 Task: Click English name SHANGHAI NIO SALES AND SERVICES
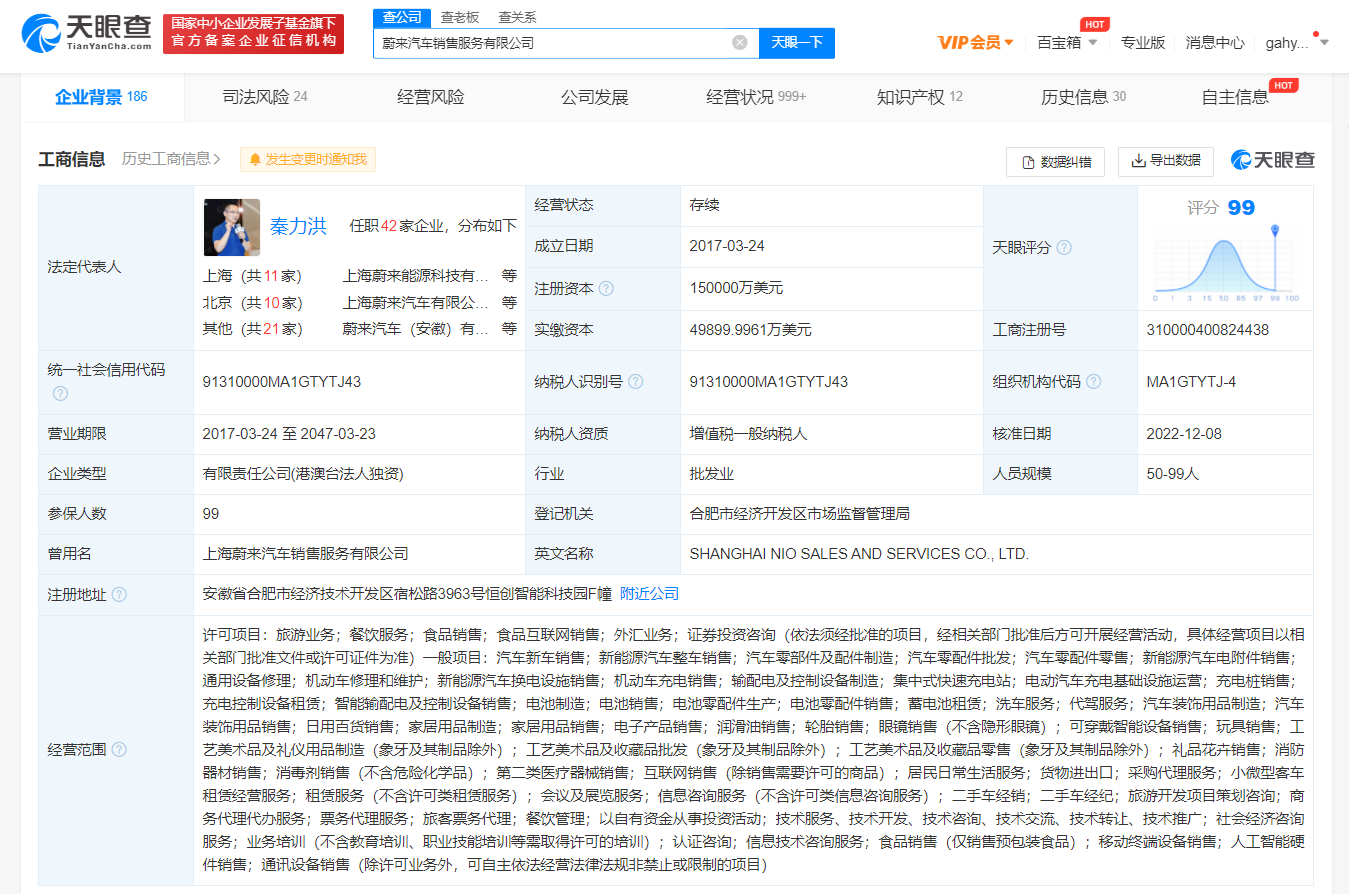point(859,554)
